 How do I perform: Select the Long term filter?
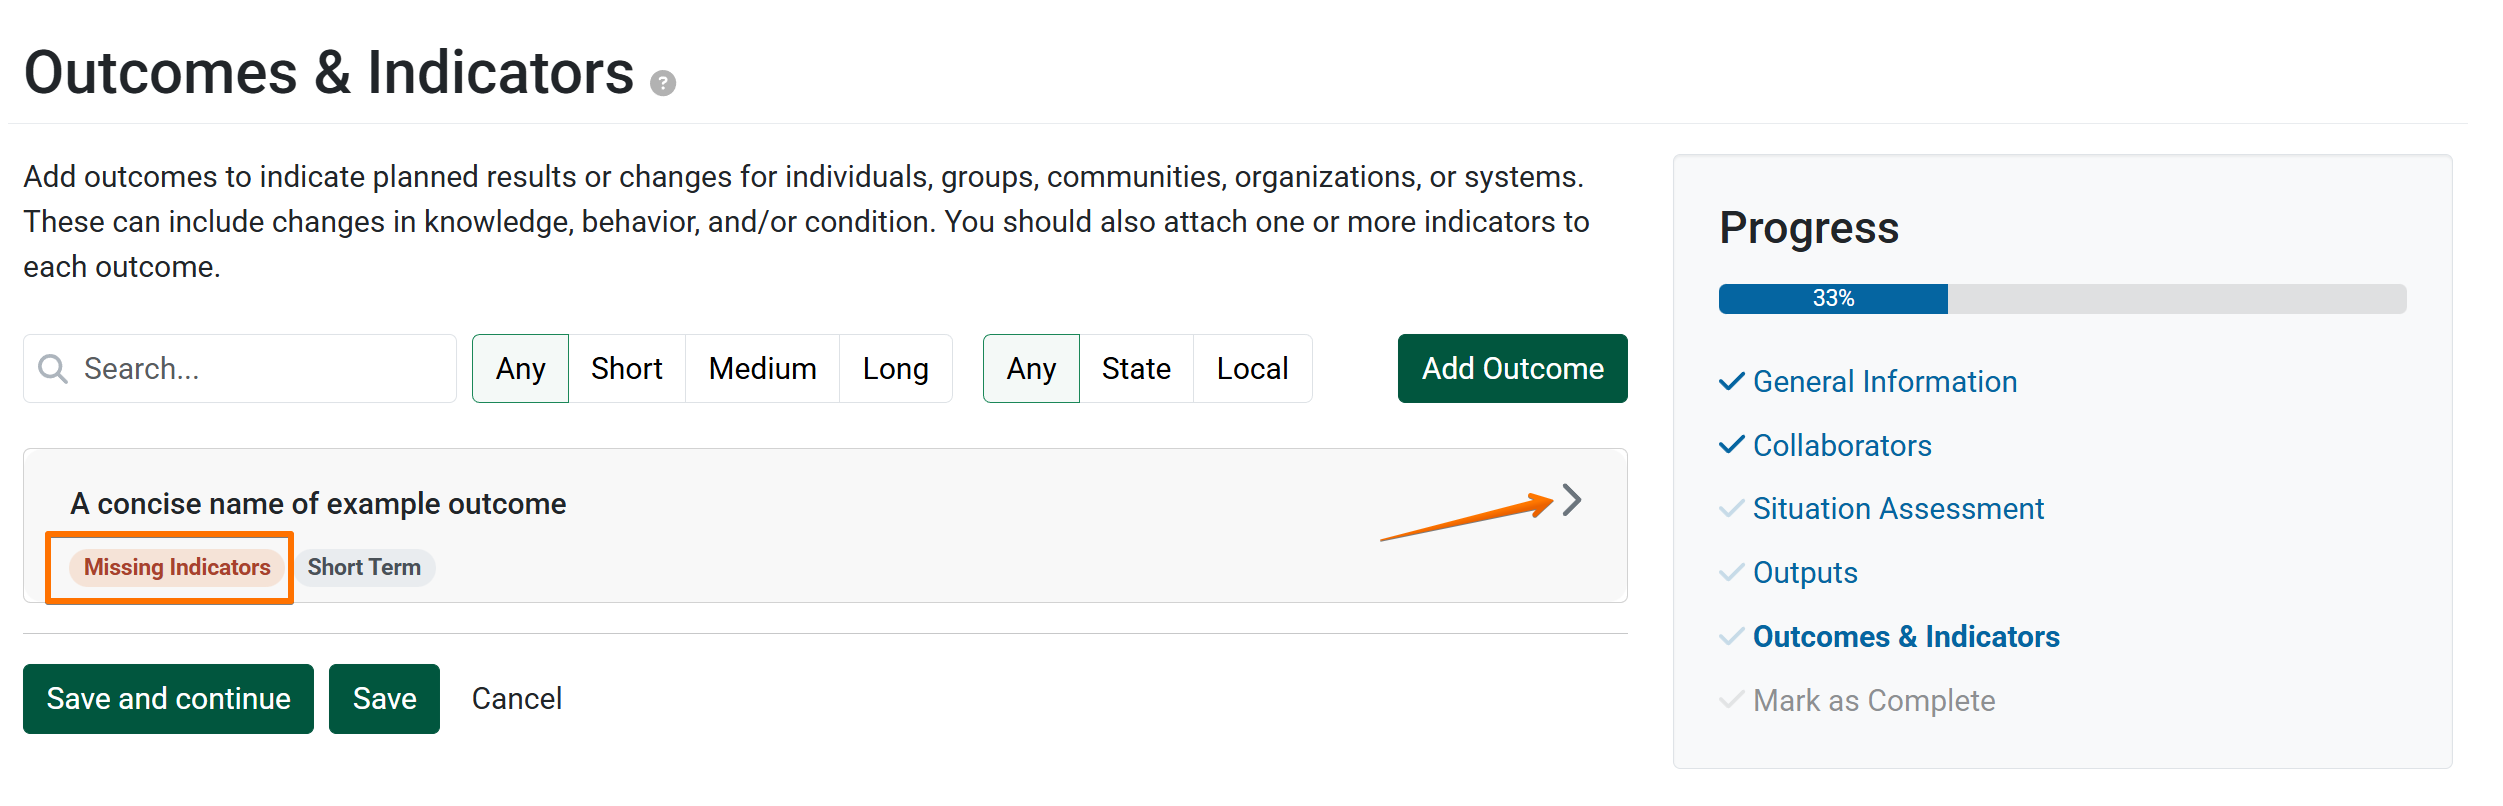tap(896, 369)
